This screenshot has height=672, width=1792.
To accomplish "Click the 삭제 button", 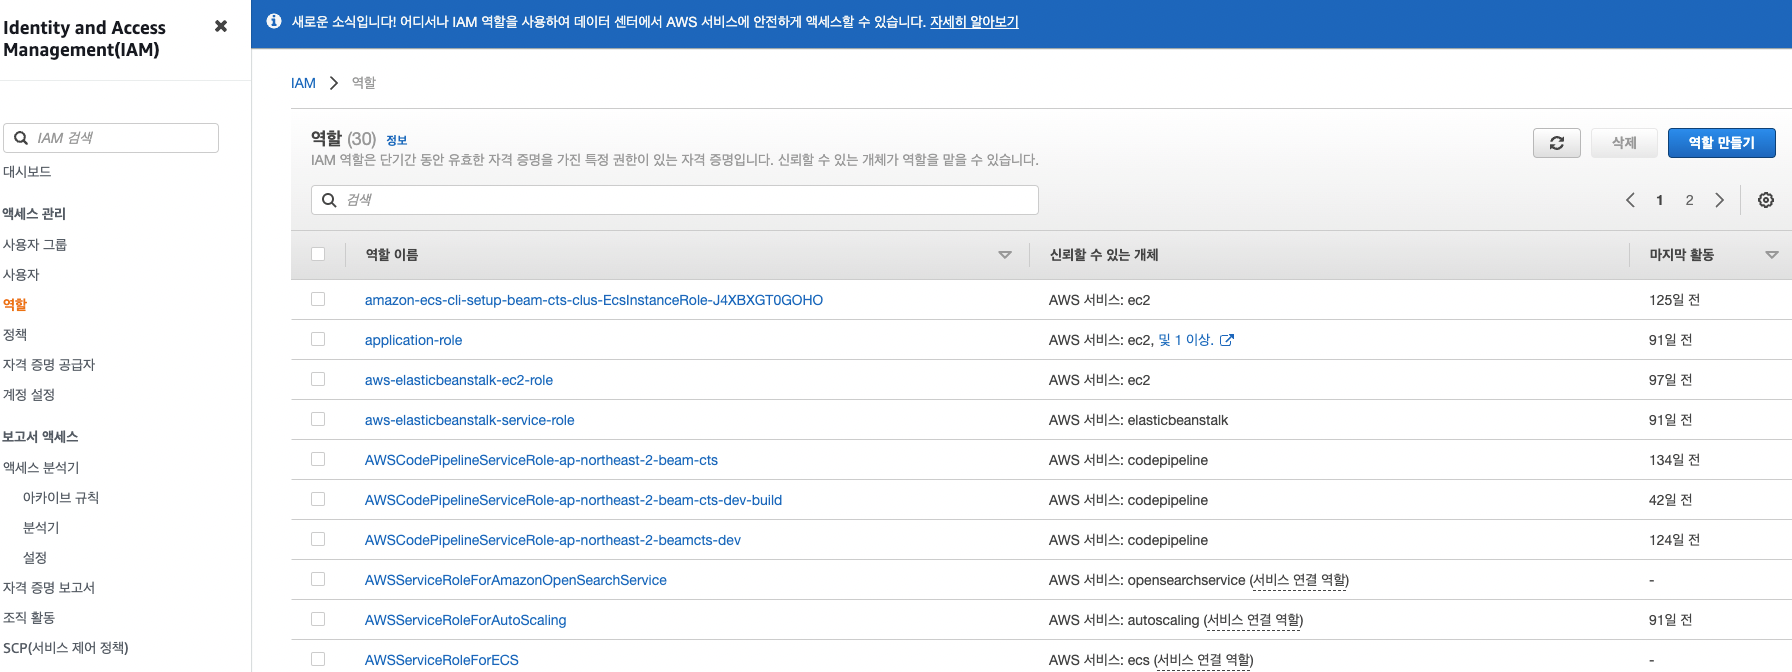I will [x=1624, y=143].
